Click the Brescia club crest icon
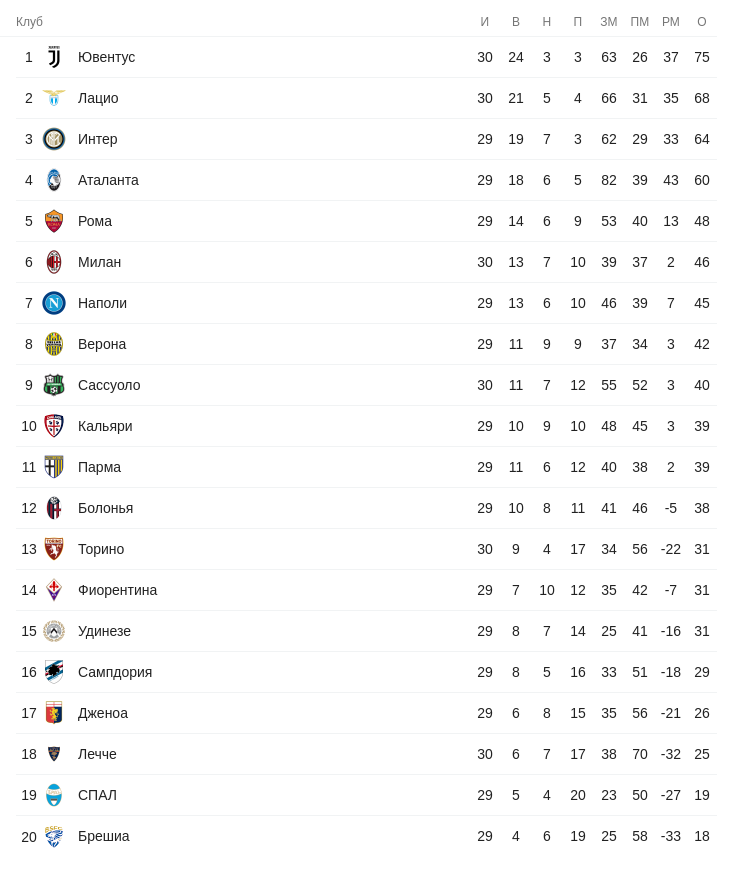This screenshot has height=880, width=752. point(54,836)
